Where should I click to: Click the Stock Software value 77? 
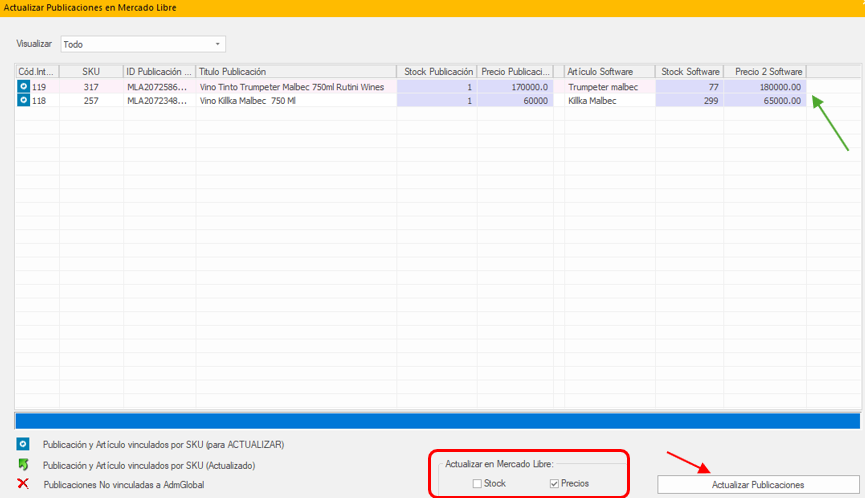[x=690, y=87]
